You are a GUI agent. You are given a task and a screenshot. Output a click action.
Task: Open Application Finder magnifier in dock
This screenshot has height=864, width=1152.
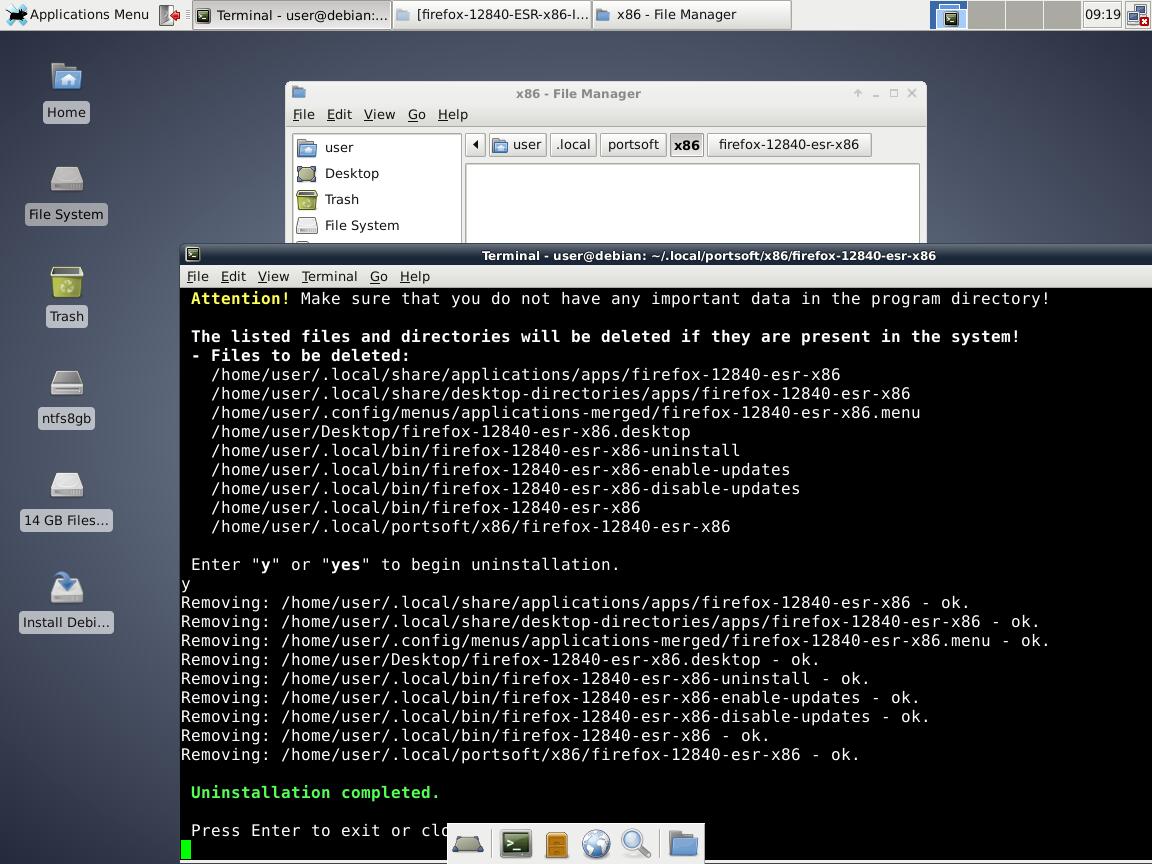coord(636,844)
